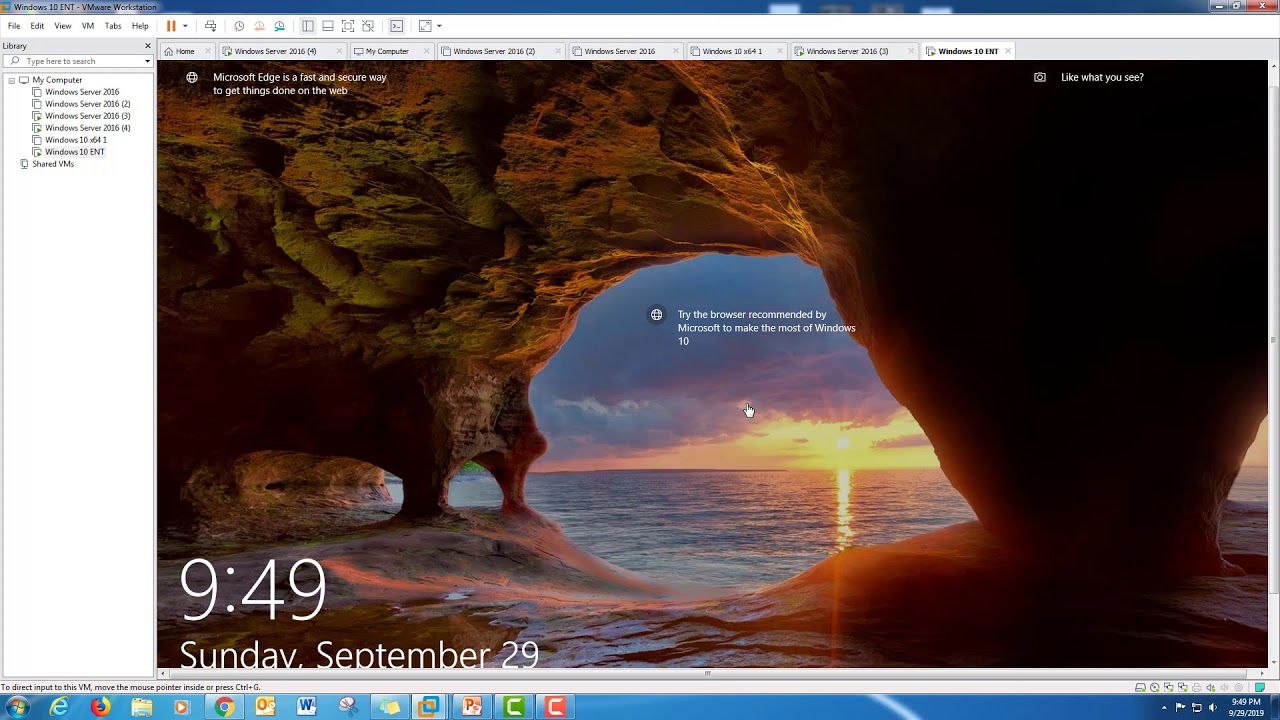1280x720 pixels.
Task: Open the stretch display dropdown arrow
Action: point(439,26)
